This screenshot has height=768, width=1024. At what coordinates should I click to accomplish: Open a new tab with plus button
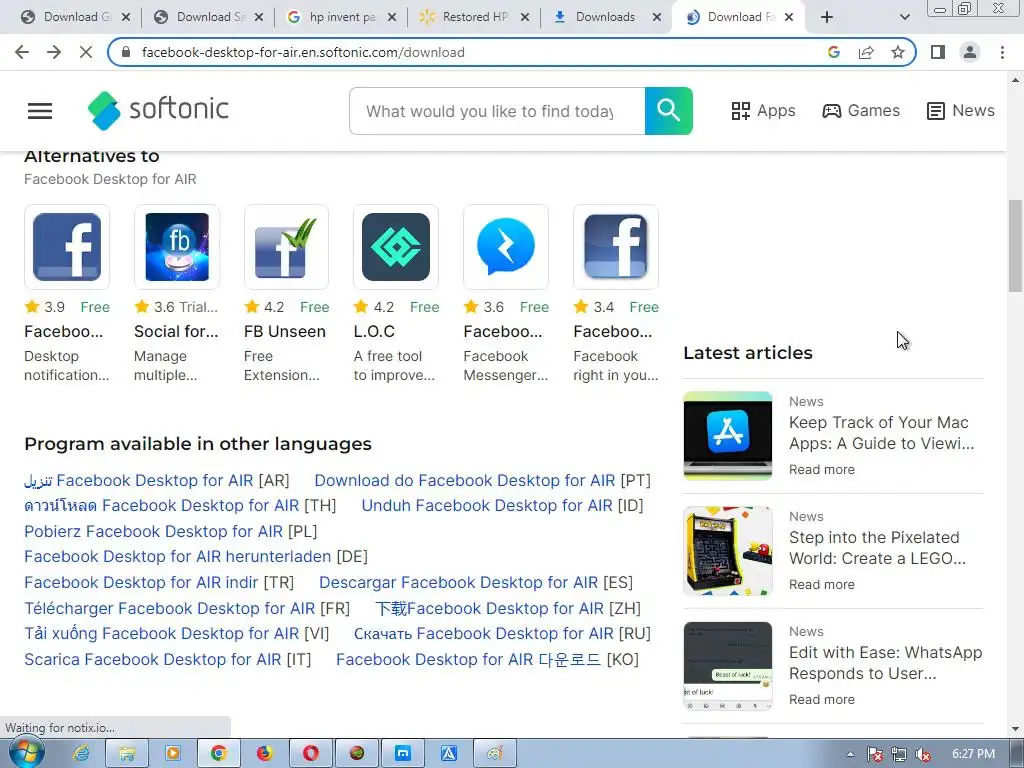[827, 17]
